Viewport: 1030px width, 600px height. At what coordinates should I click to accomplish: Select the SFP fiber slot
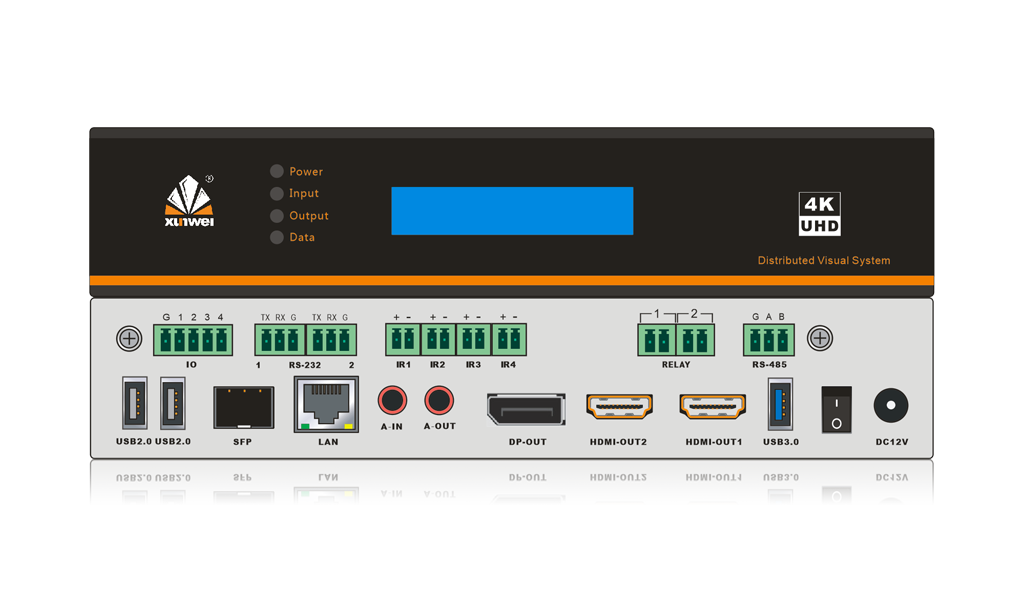[x=243, y=406]
